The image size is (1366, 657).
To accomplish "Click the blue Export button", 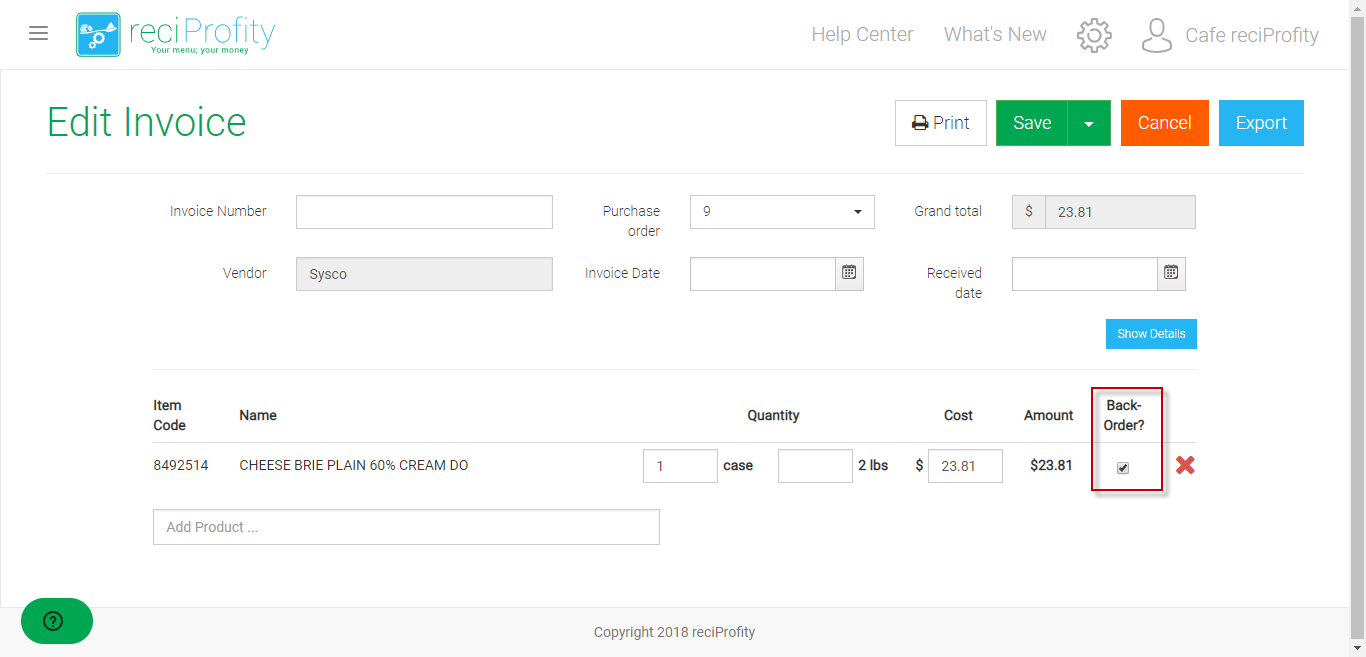I will [x=1260, y=123].
